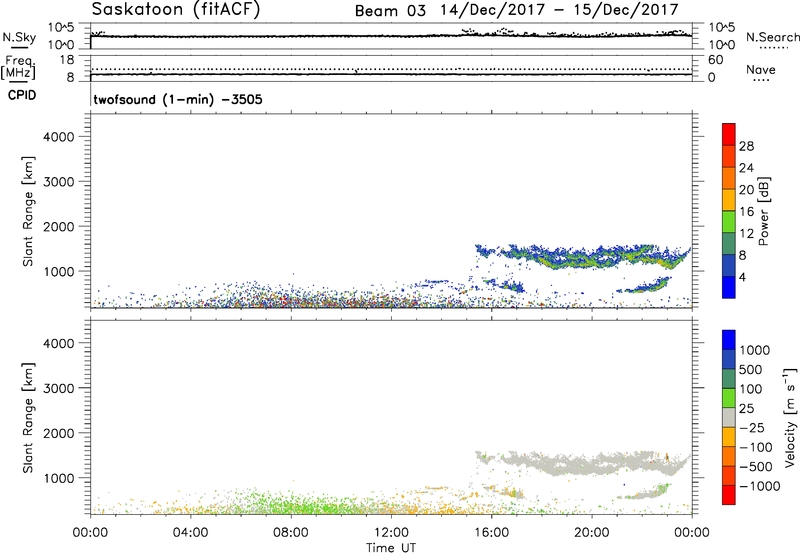The width and height of the screenshot is (800, 554).
Task: Click the 'N.Sky' legend label
Action: (x=19, y=37)
